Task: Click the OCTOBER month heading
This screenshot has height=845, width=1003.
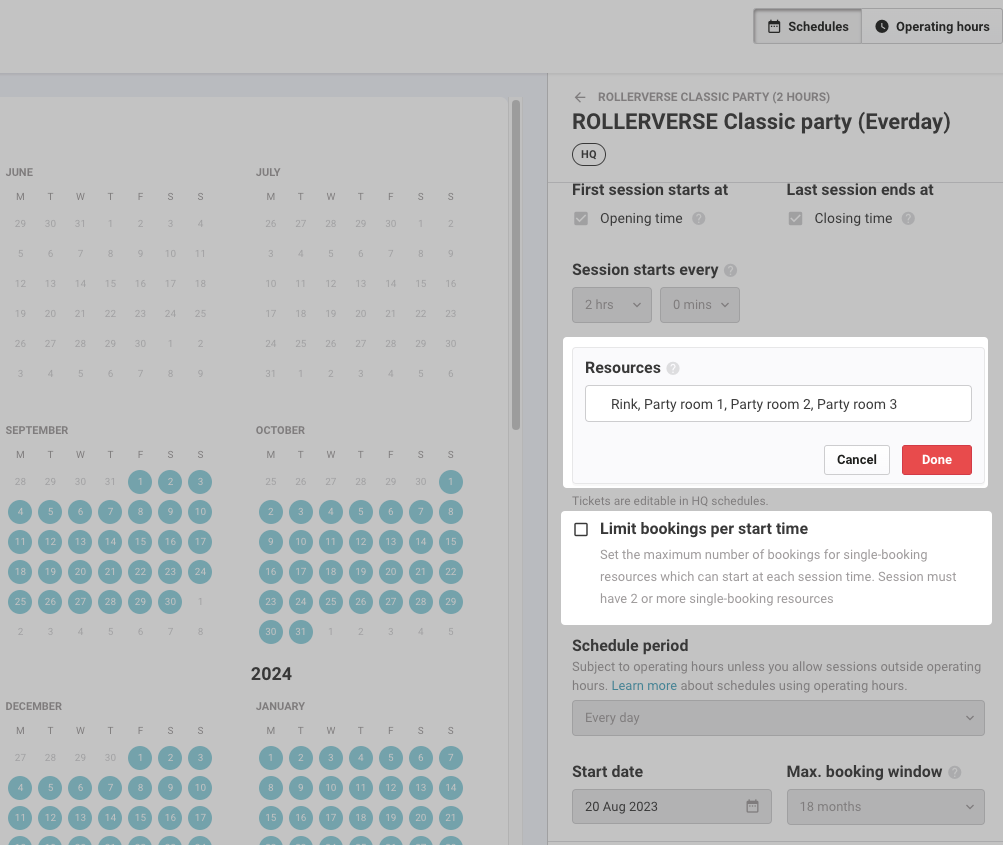Action: click(280, 430)
